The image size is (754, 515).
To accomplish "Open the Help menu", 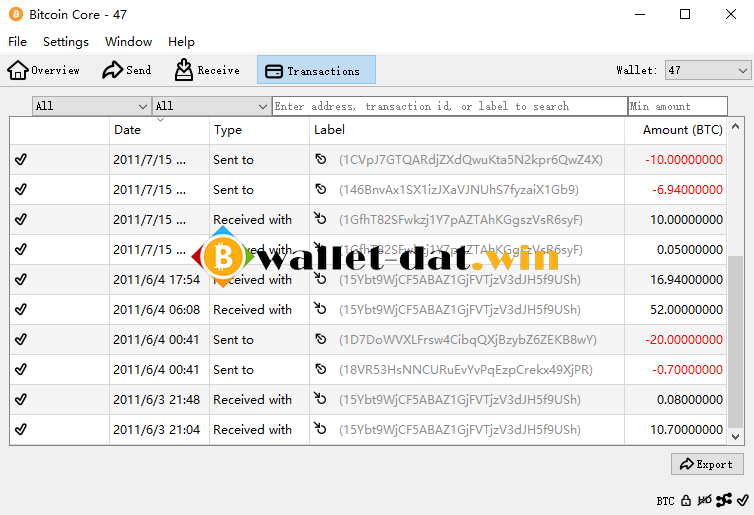I will coord(181,42).
